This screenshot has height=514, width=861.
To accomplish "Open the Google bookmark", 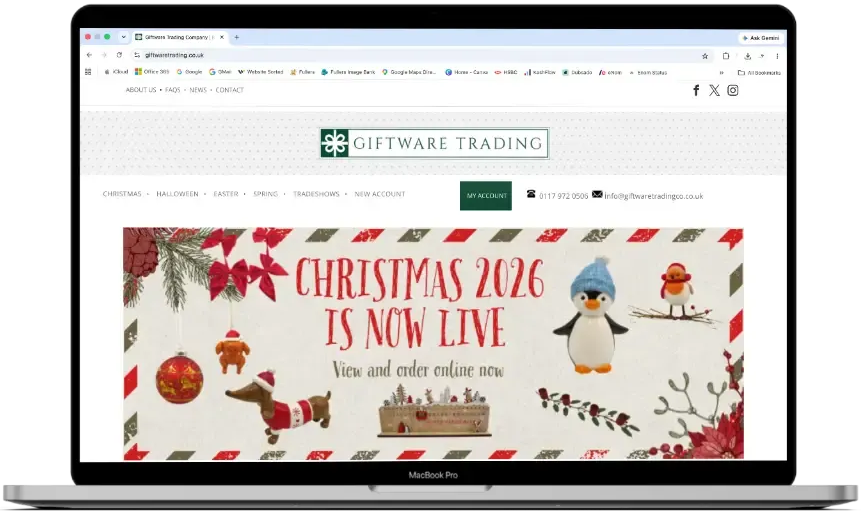I will (189, 72).
